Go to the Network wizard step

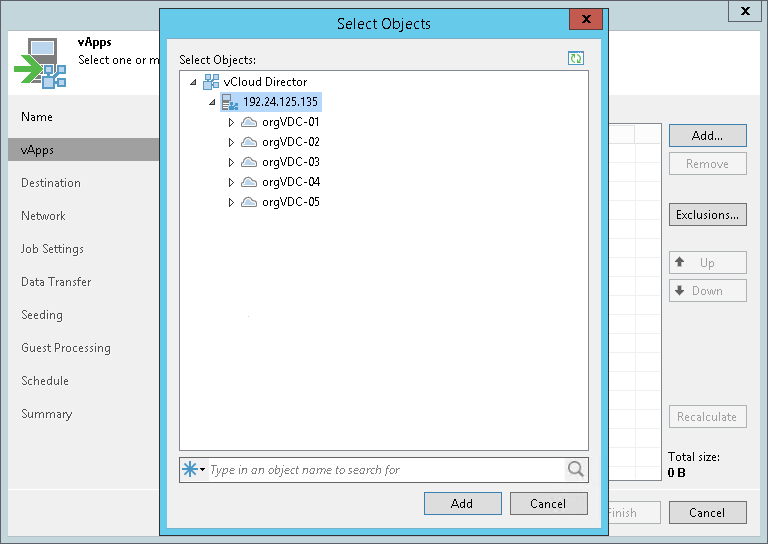(x=43, y=215)
